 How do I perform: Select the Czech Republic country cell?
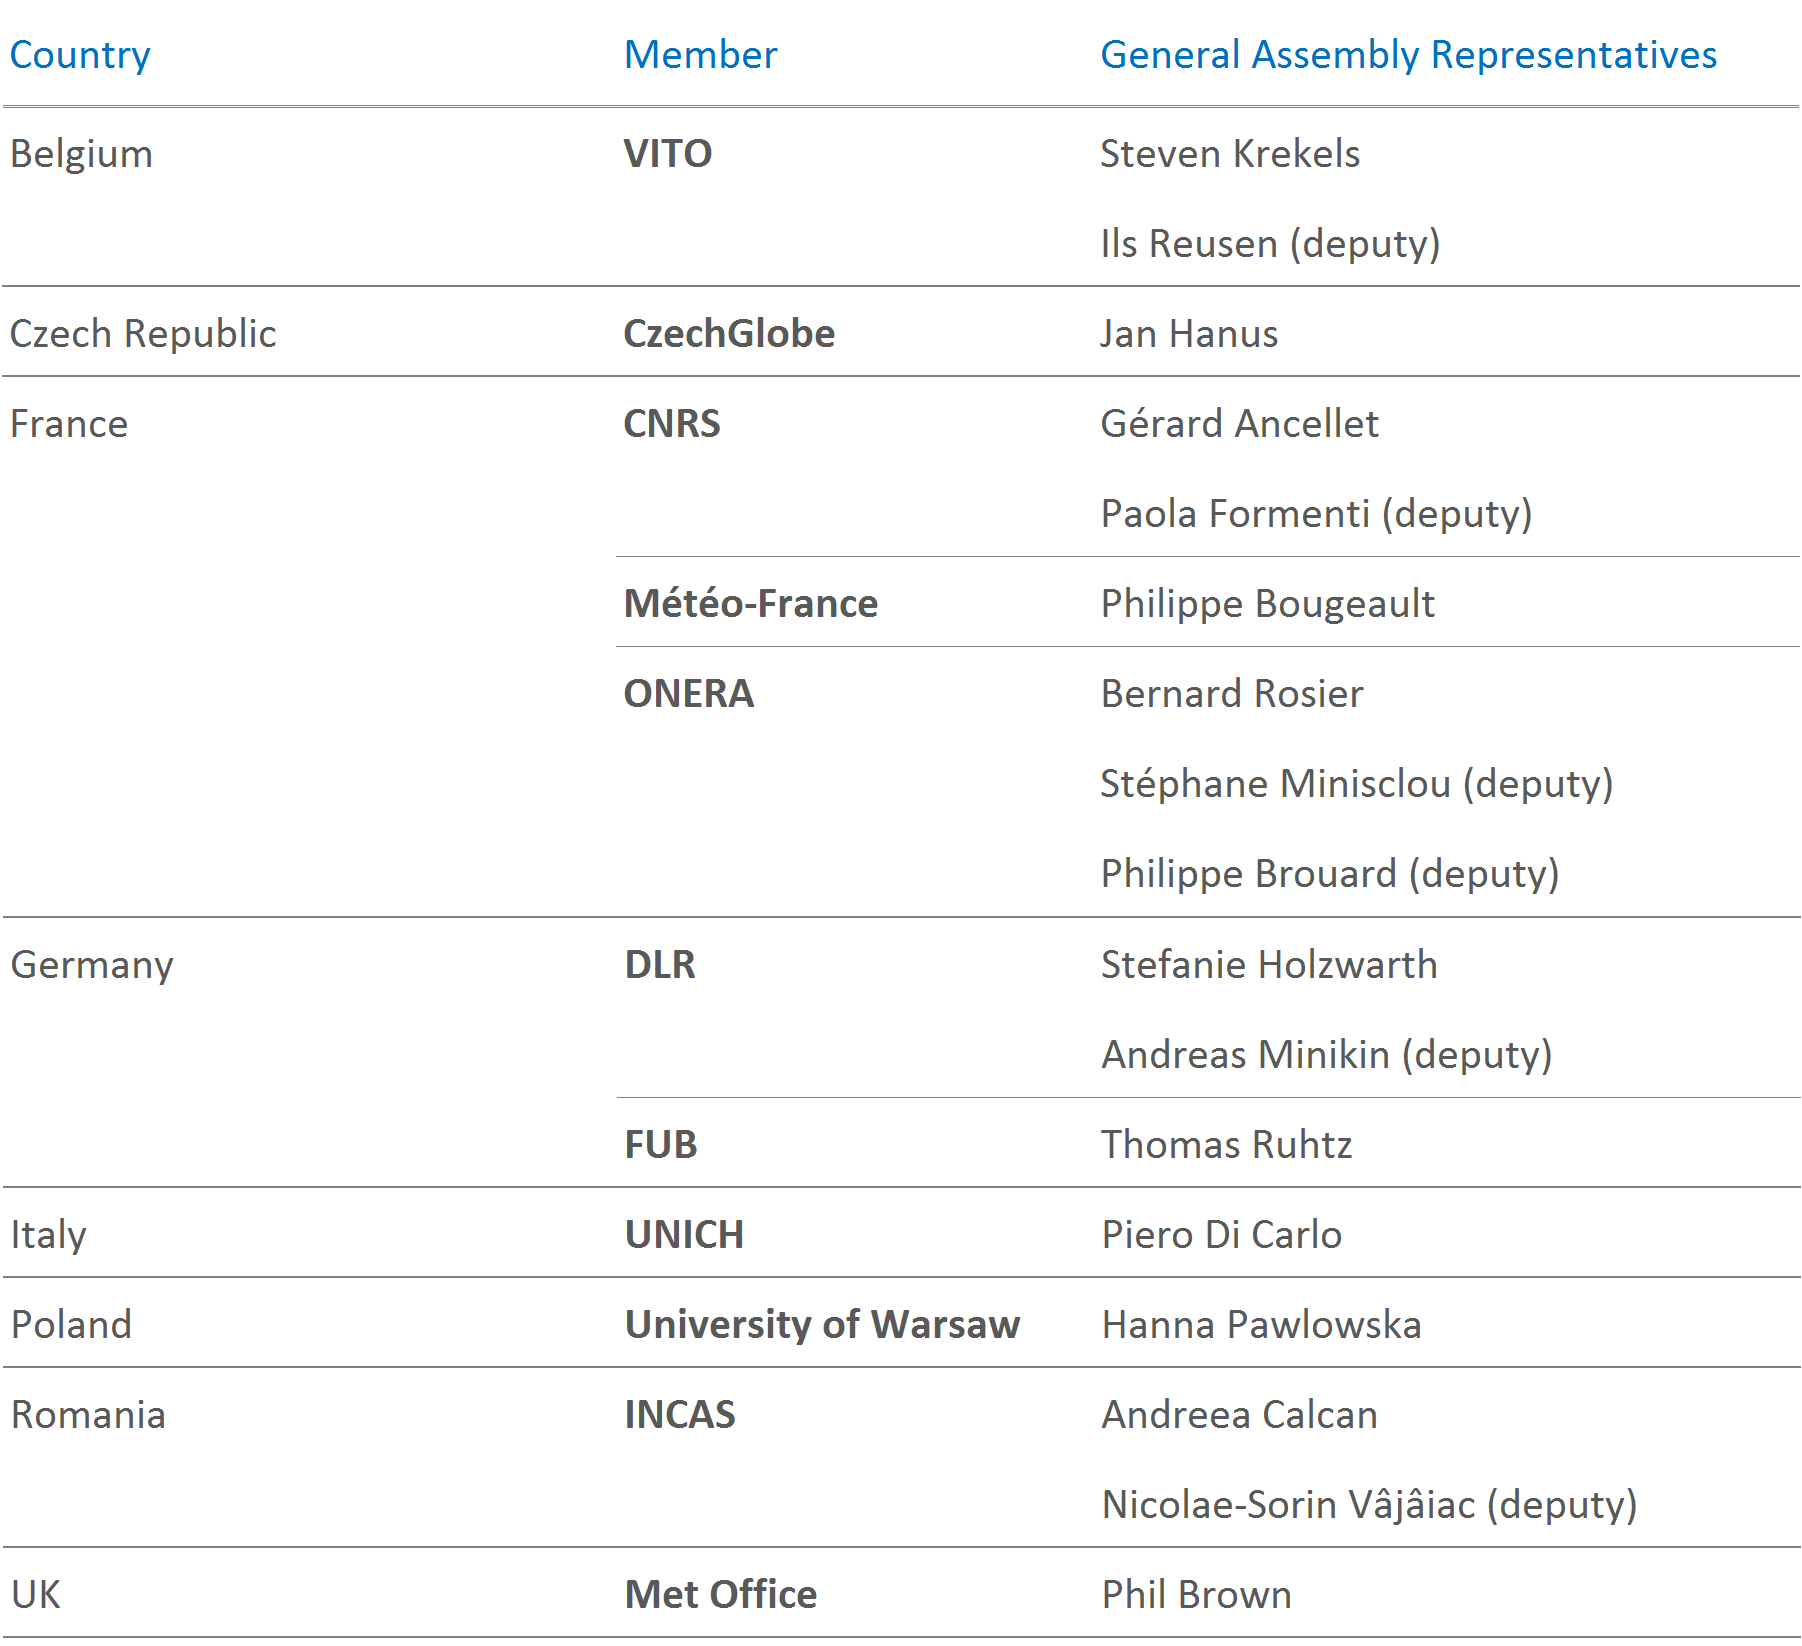click(143, 334)
